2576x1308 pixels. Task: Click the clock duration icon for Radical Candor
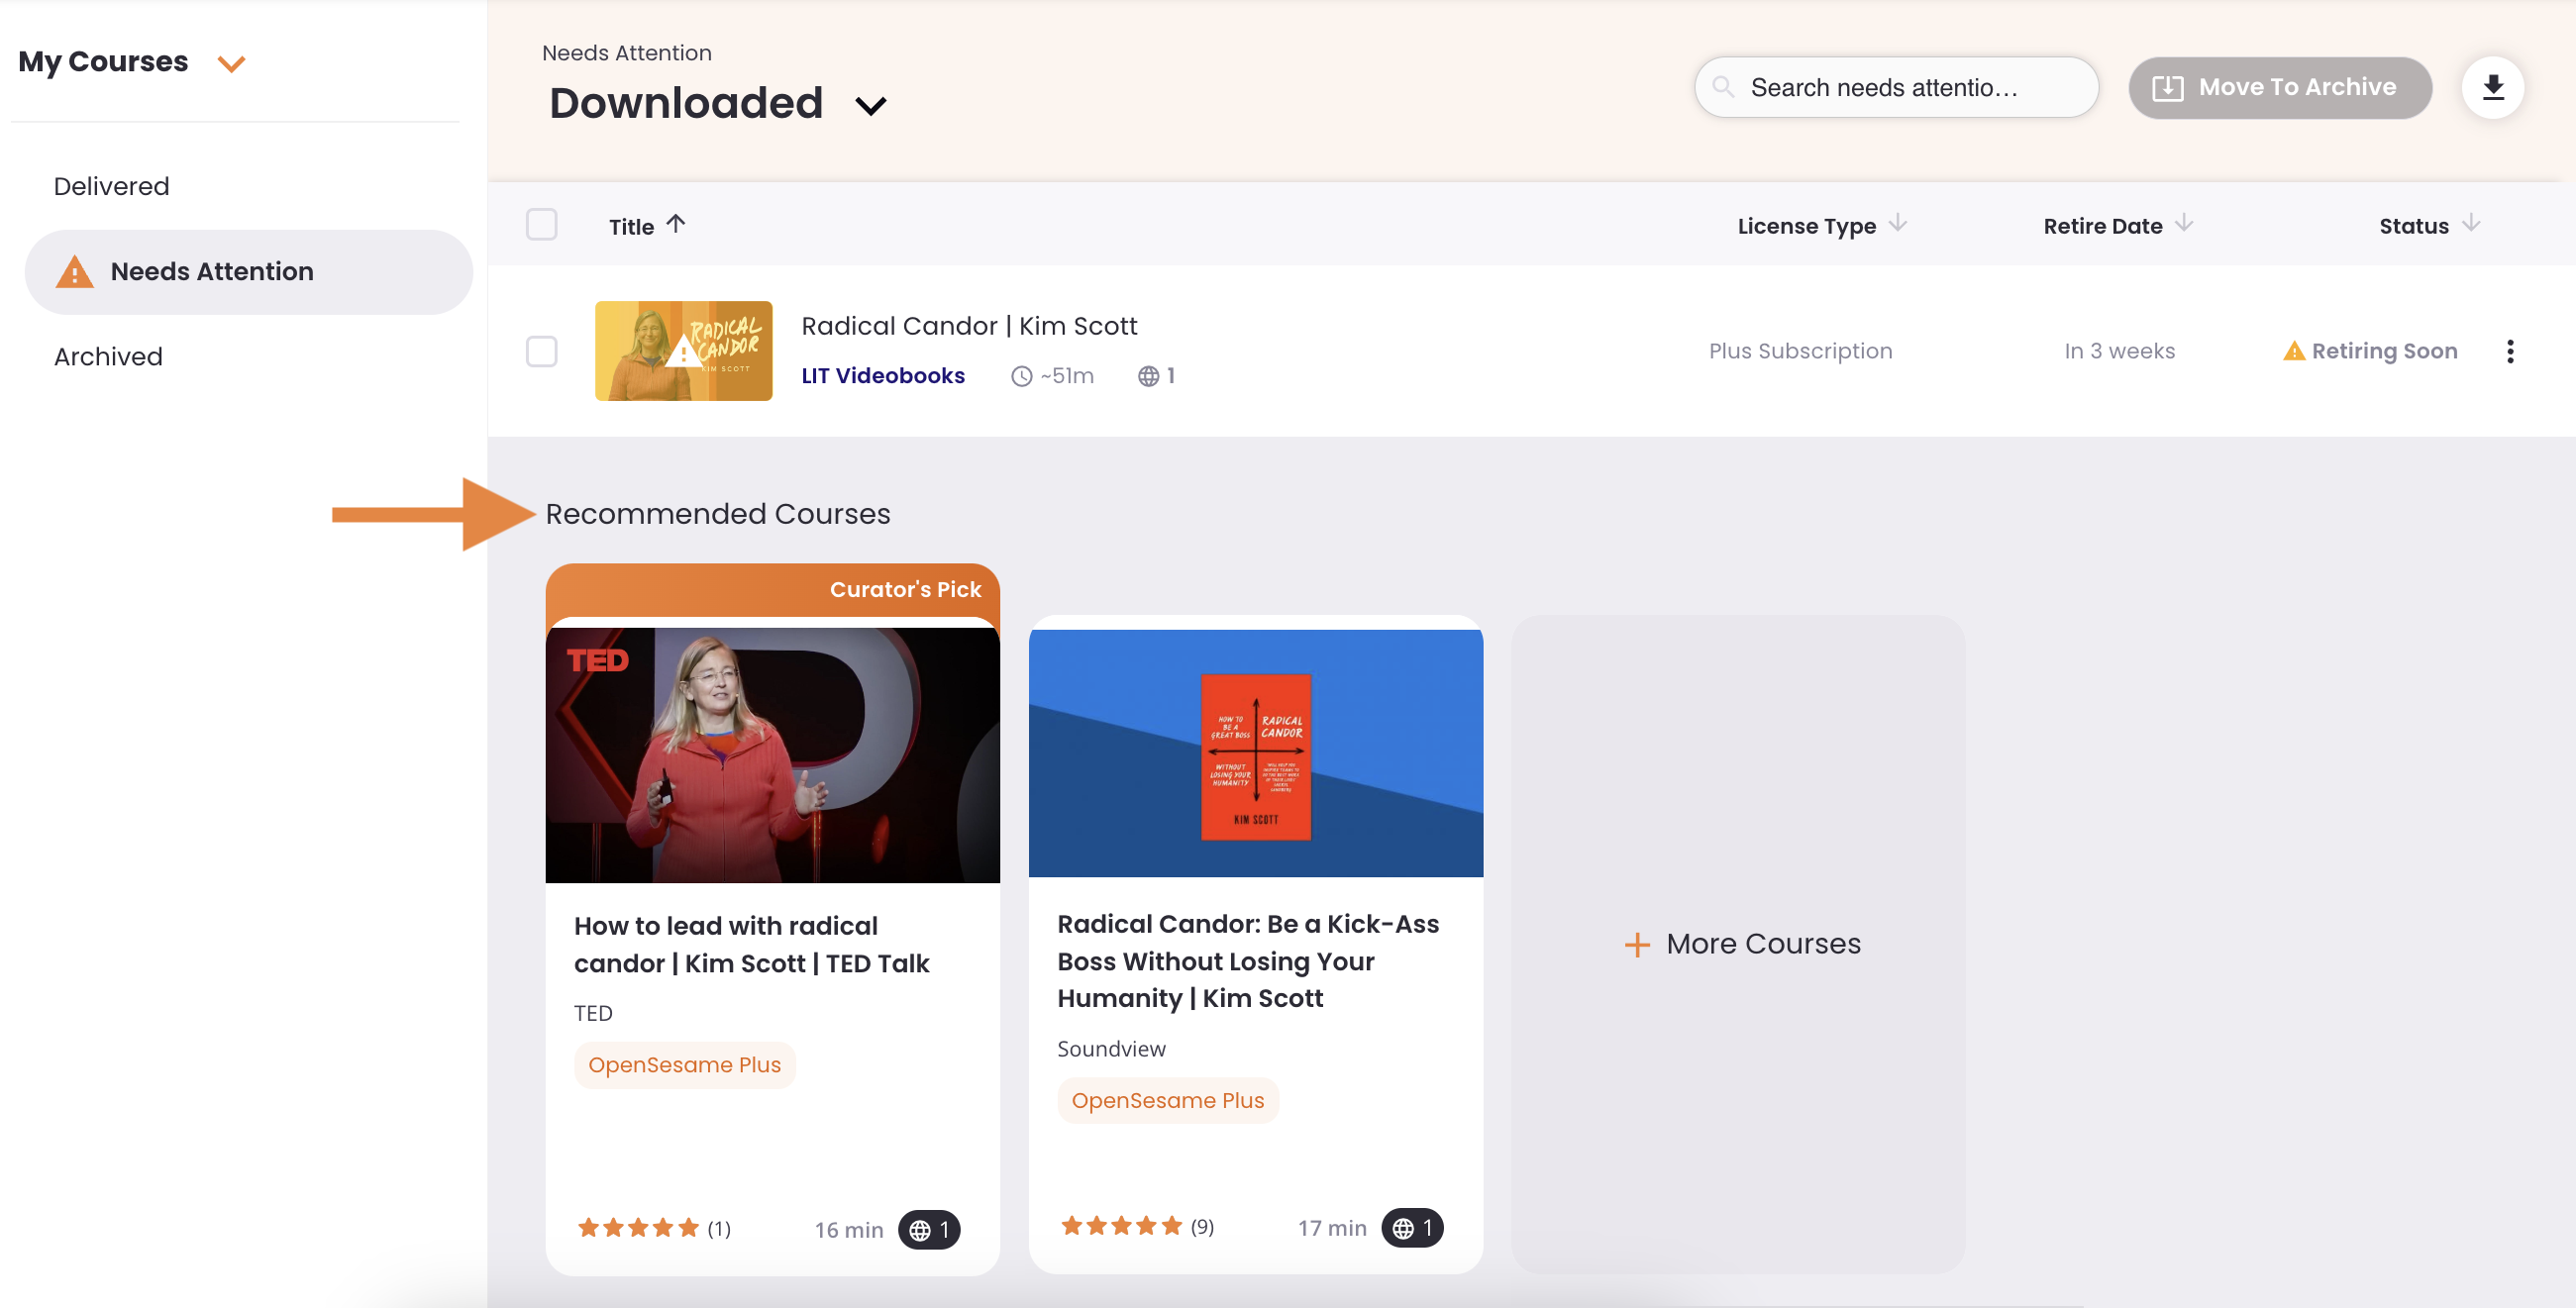1020,375
